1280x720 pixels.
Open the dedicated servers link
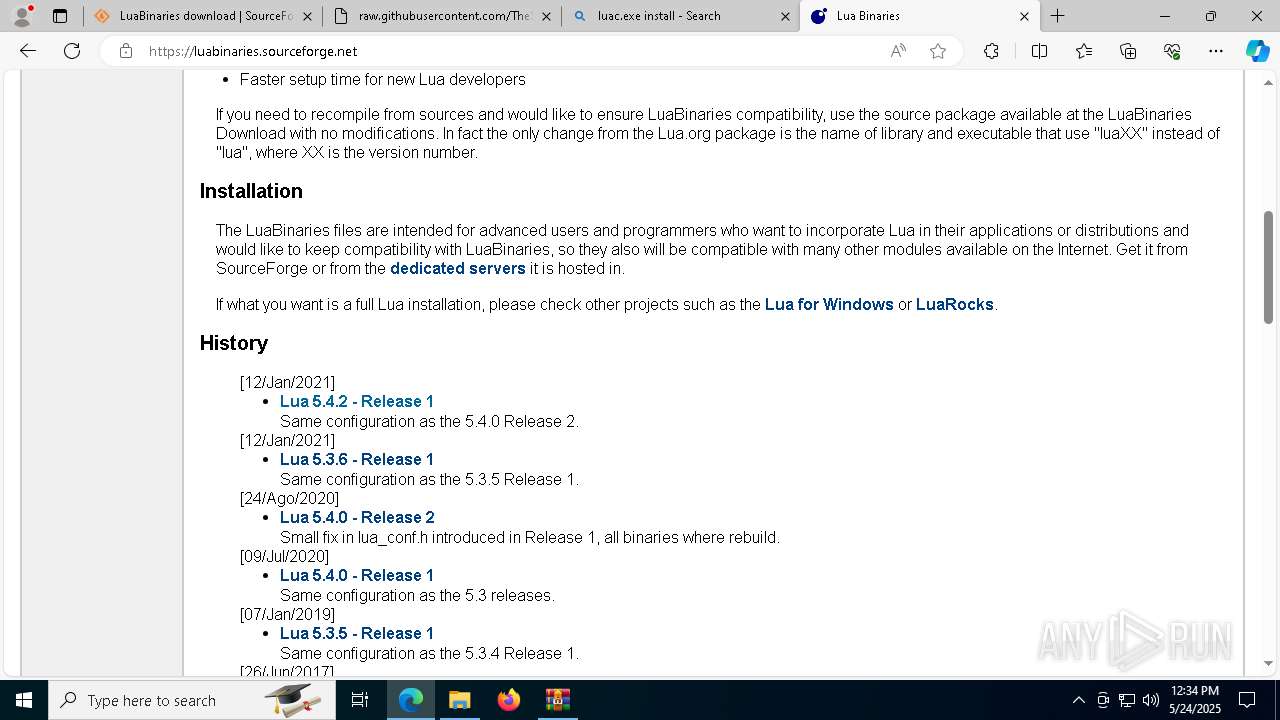click(x=458, y=268)
